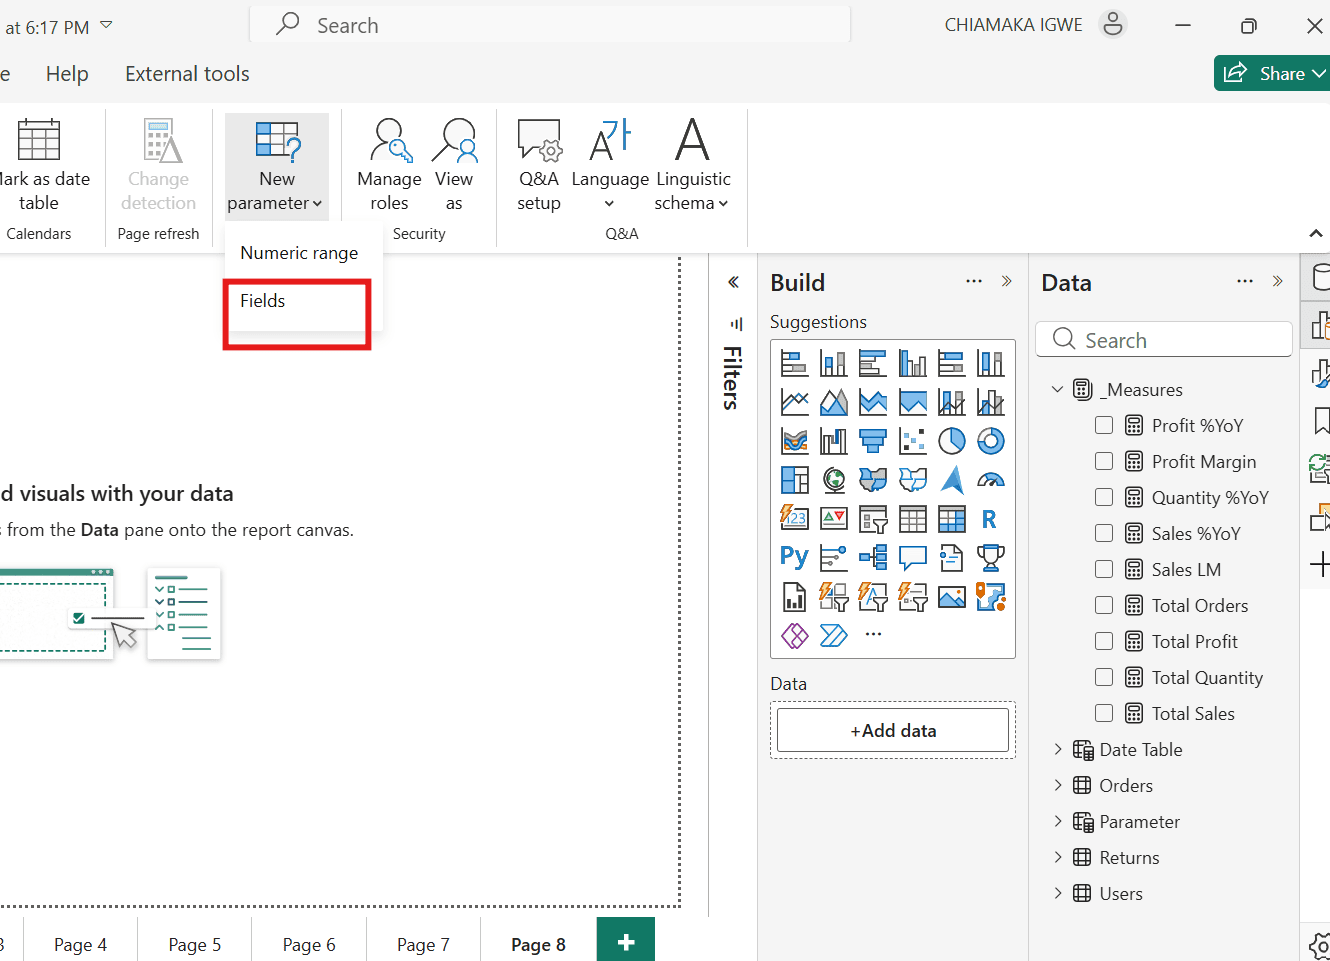Choose Fields from New parameter menu

[x=263, y=301]
